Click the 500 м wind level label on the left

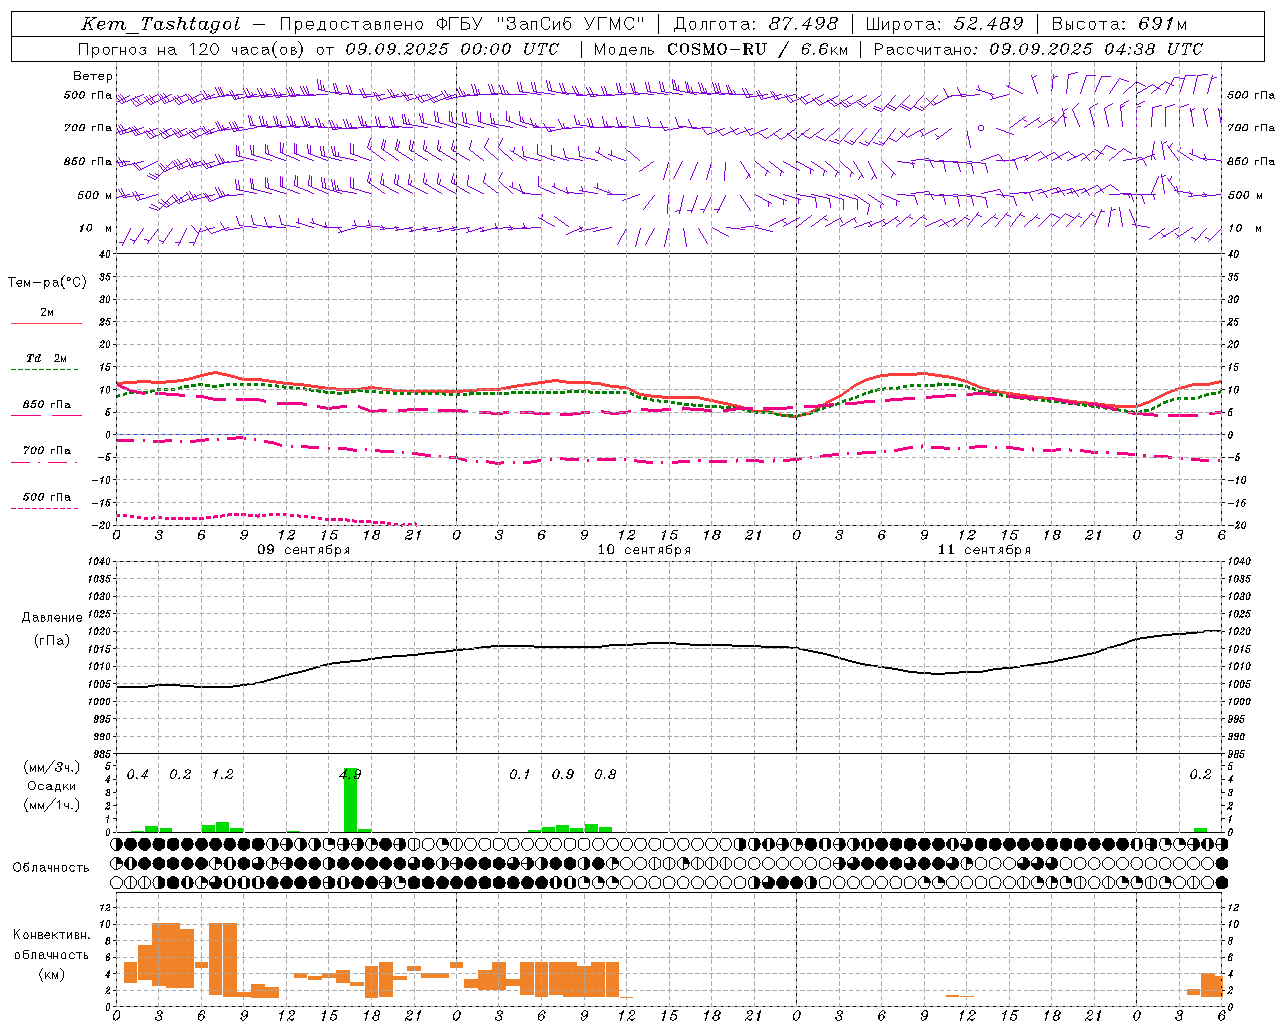pos(95,195)
